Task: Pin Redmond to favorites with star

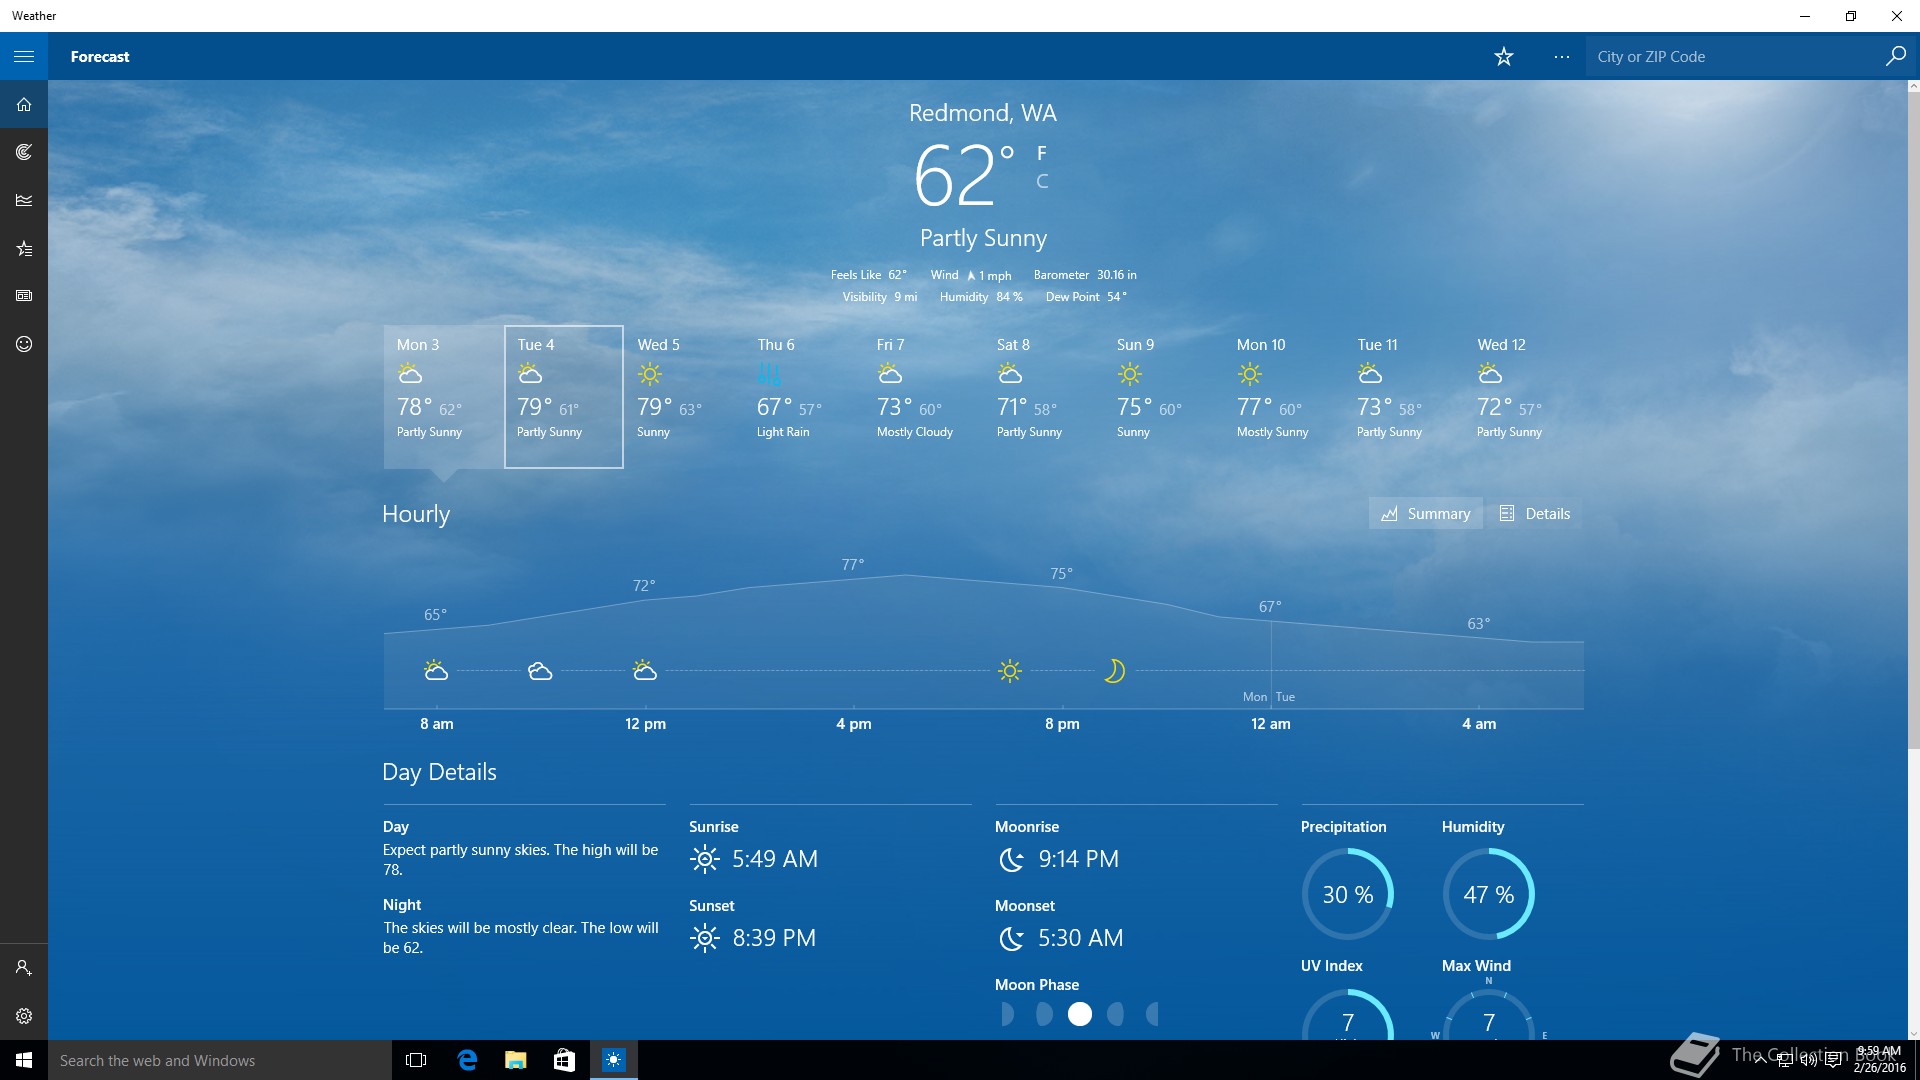Action: click(1503, 57)
